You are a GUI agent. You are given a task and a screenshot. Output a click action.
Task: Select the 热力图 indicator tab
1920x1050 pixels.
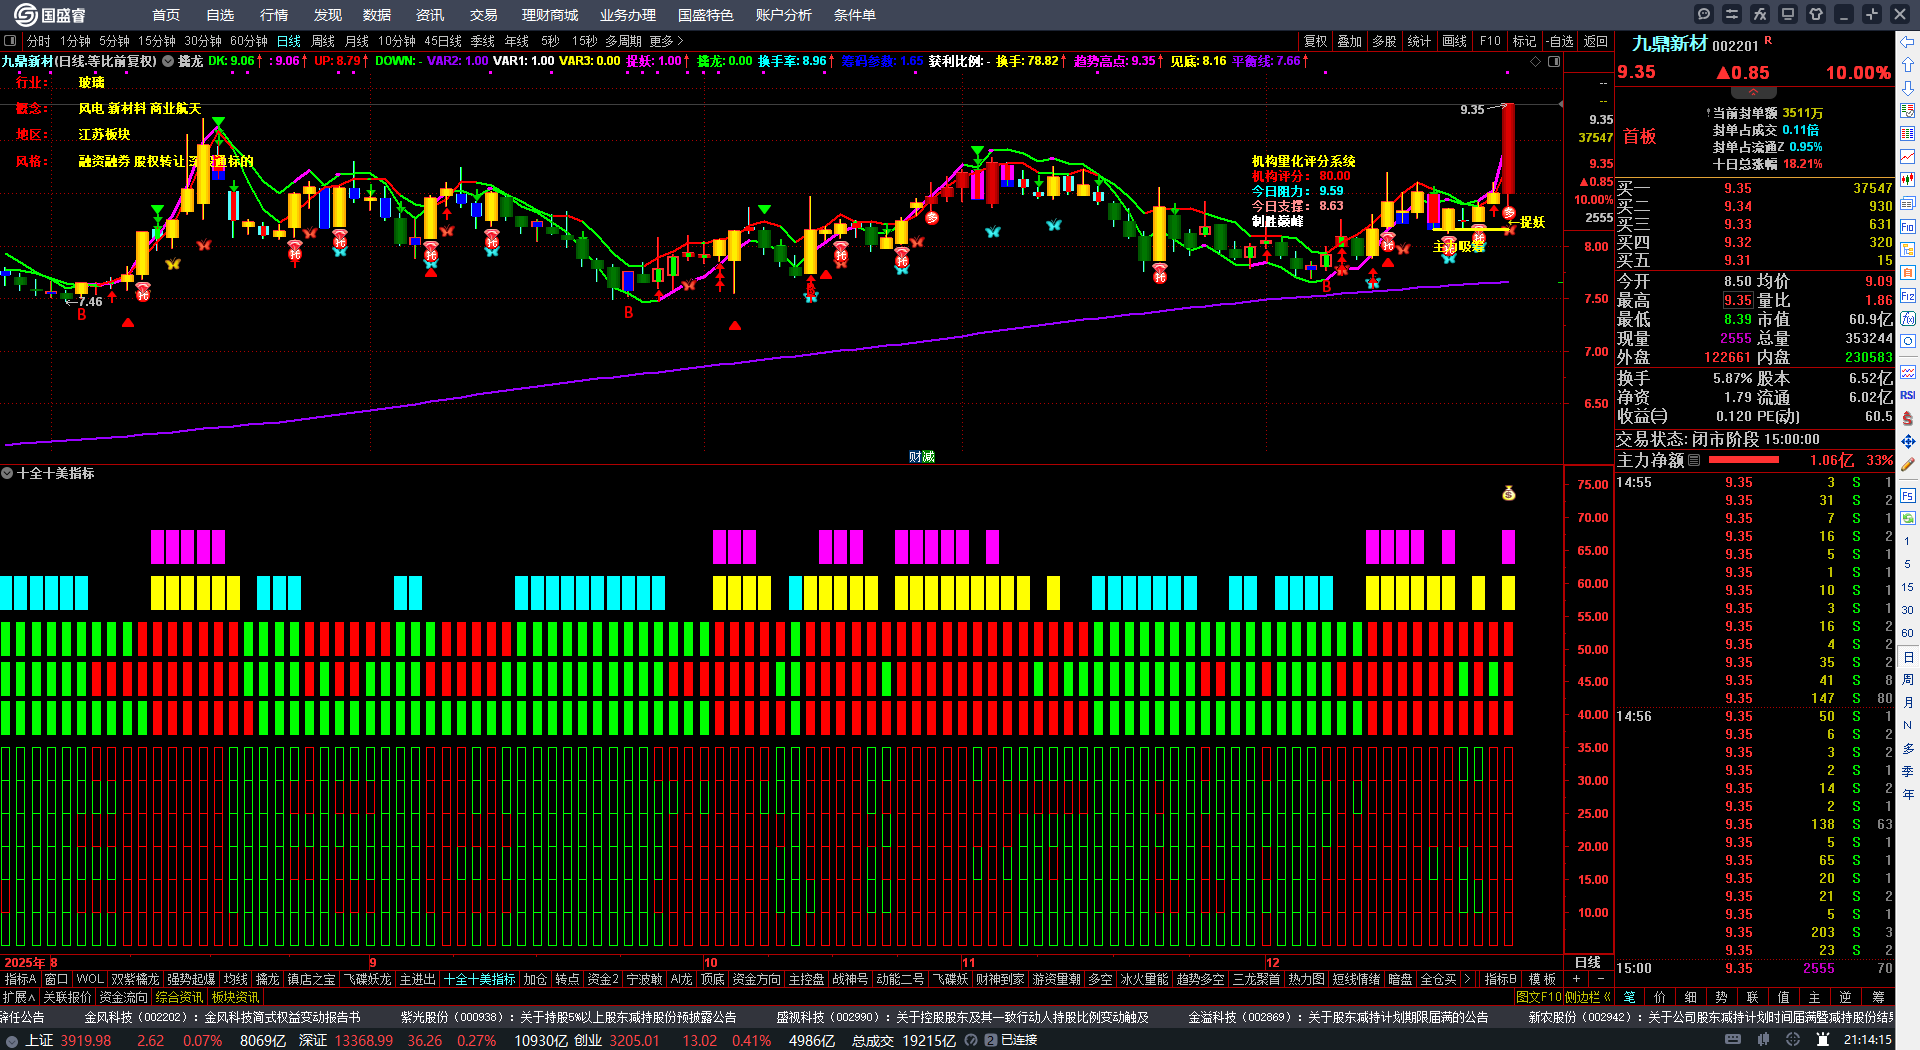[x=1306, y=979]
